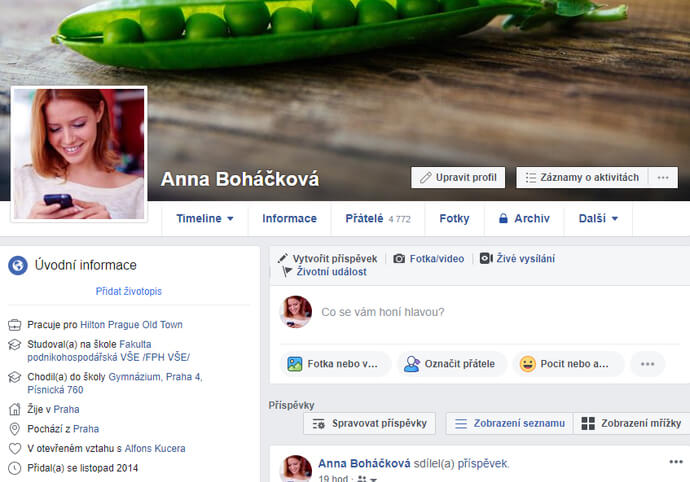The image size is (690, 482).
Task: Click the heart icon next to V otevřeném vztahu
Action: coord(15,449)
